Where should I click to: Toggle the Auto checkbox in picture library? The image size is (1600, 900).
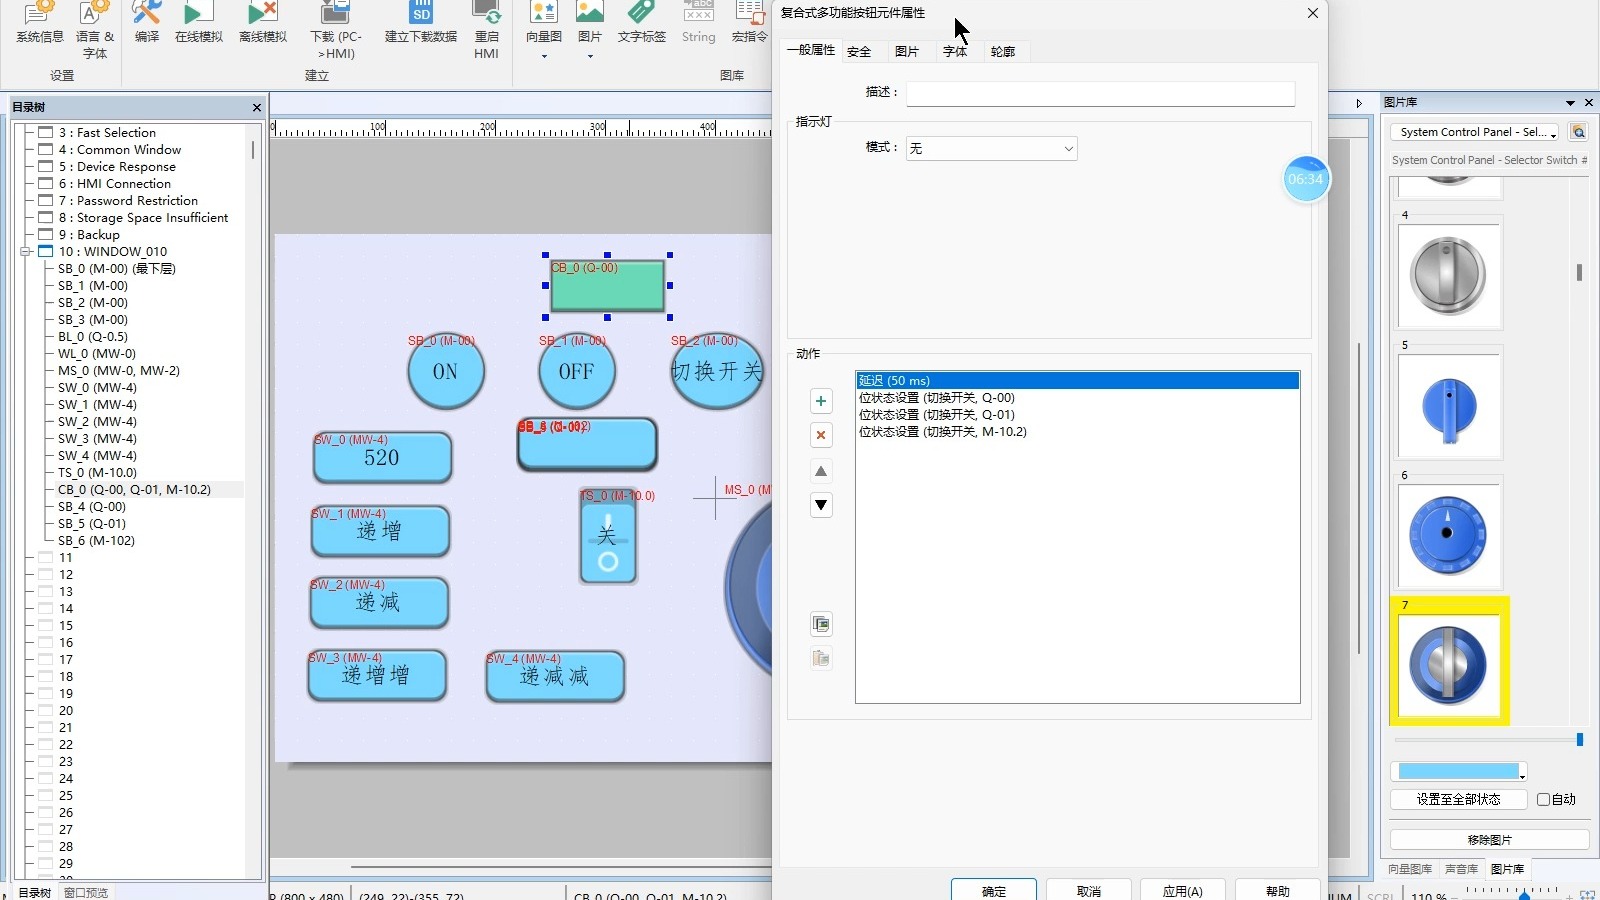click(1543, 799)
